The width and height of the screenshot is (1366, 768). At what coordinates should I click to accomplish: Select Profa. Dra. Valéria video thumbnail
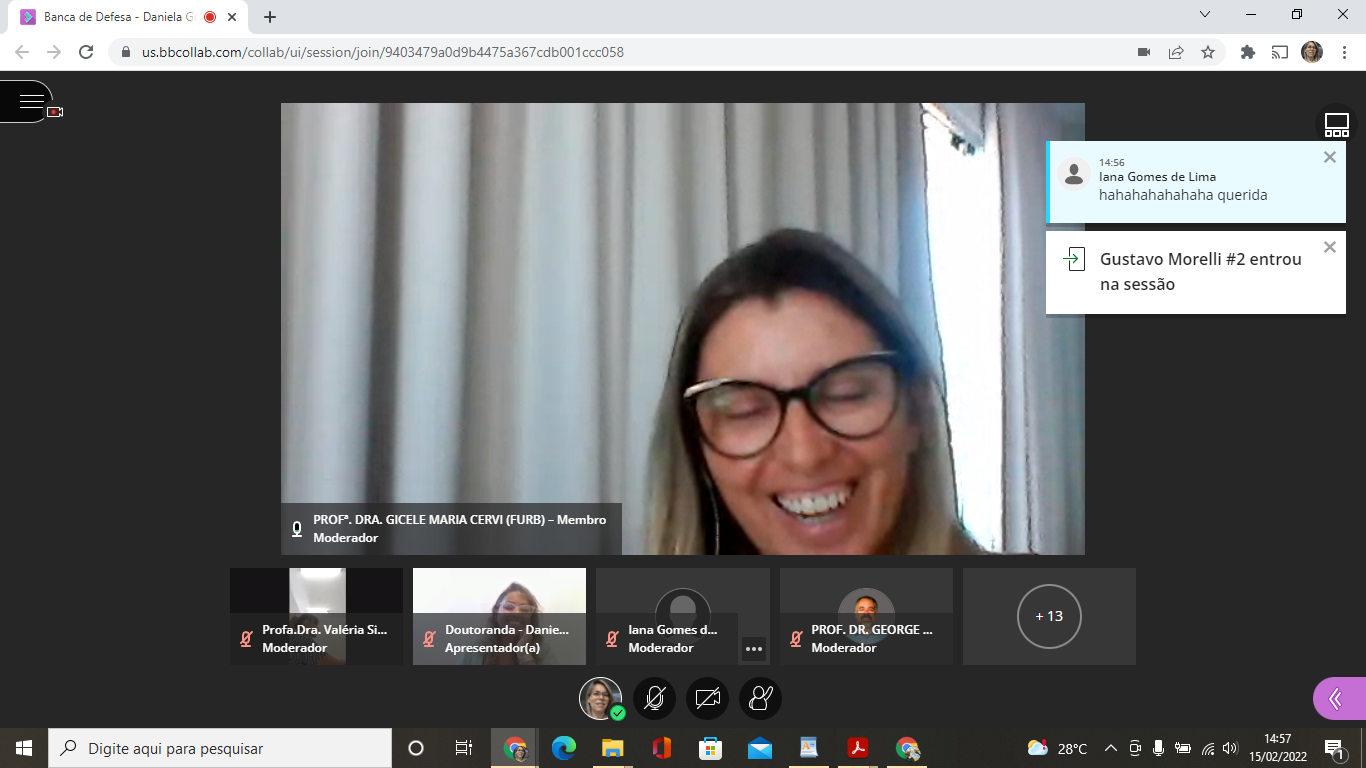(x=316, y=616)
